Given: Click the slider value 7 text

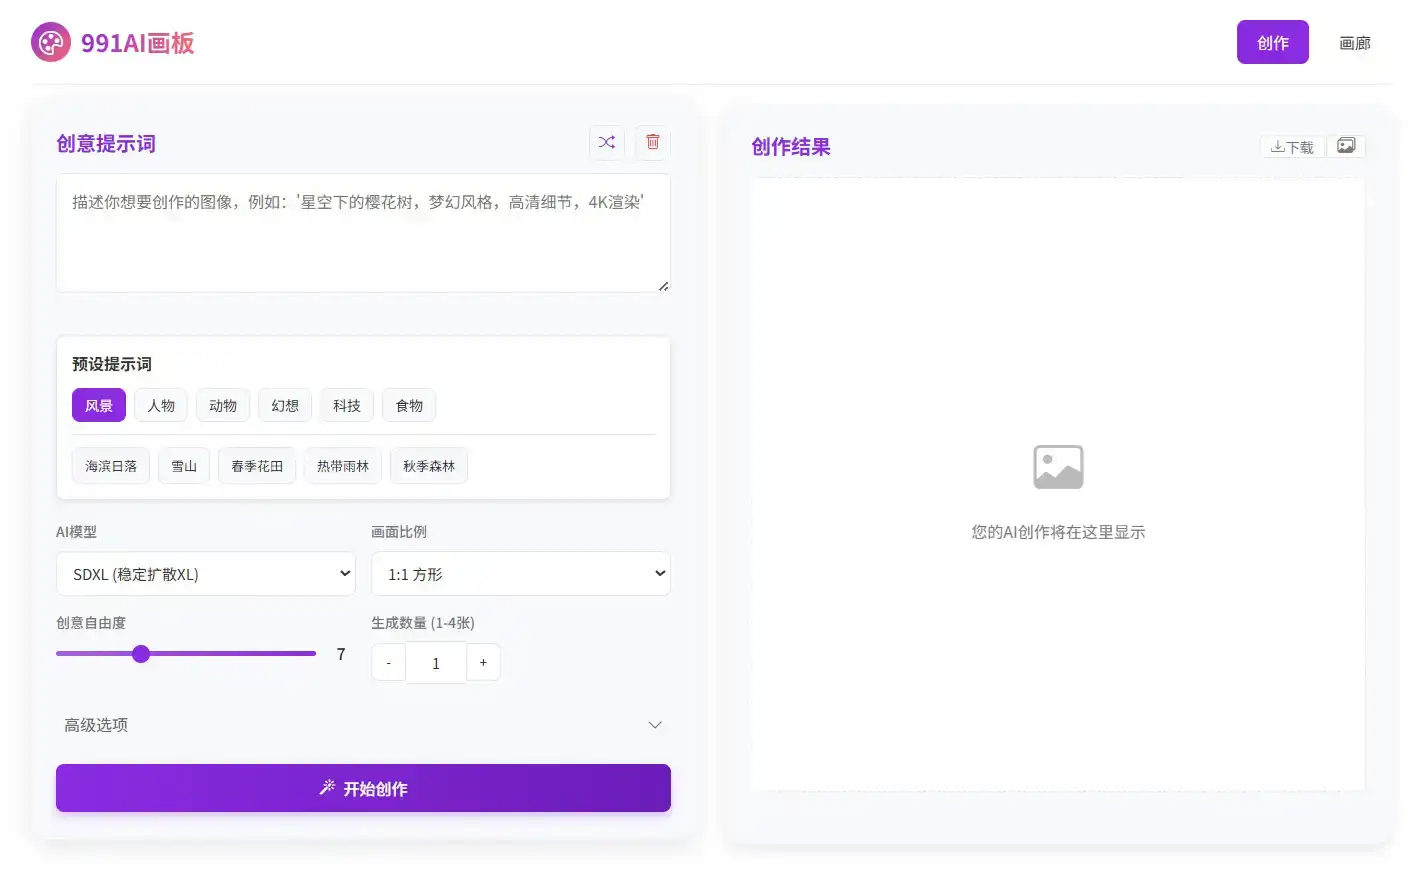Looking at the screenshot, I should 341,654.
